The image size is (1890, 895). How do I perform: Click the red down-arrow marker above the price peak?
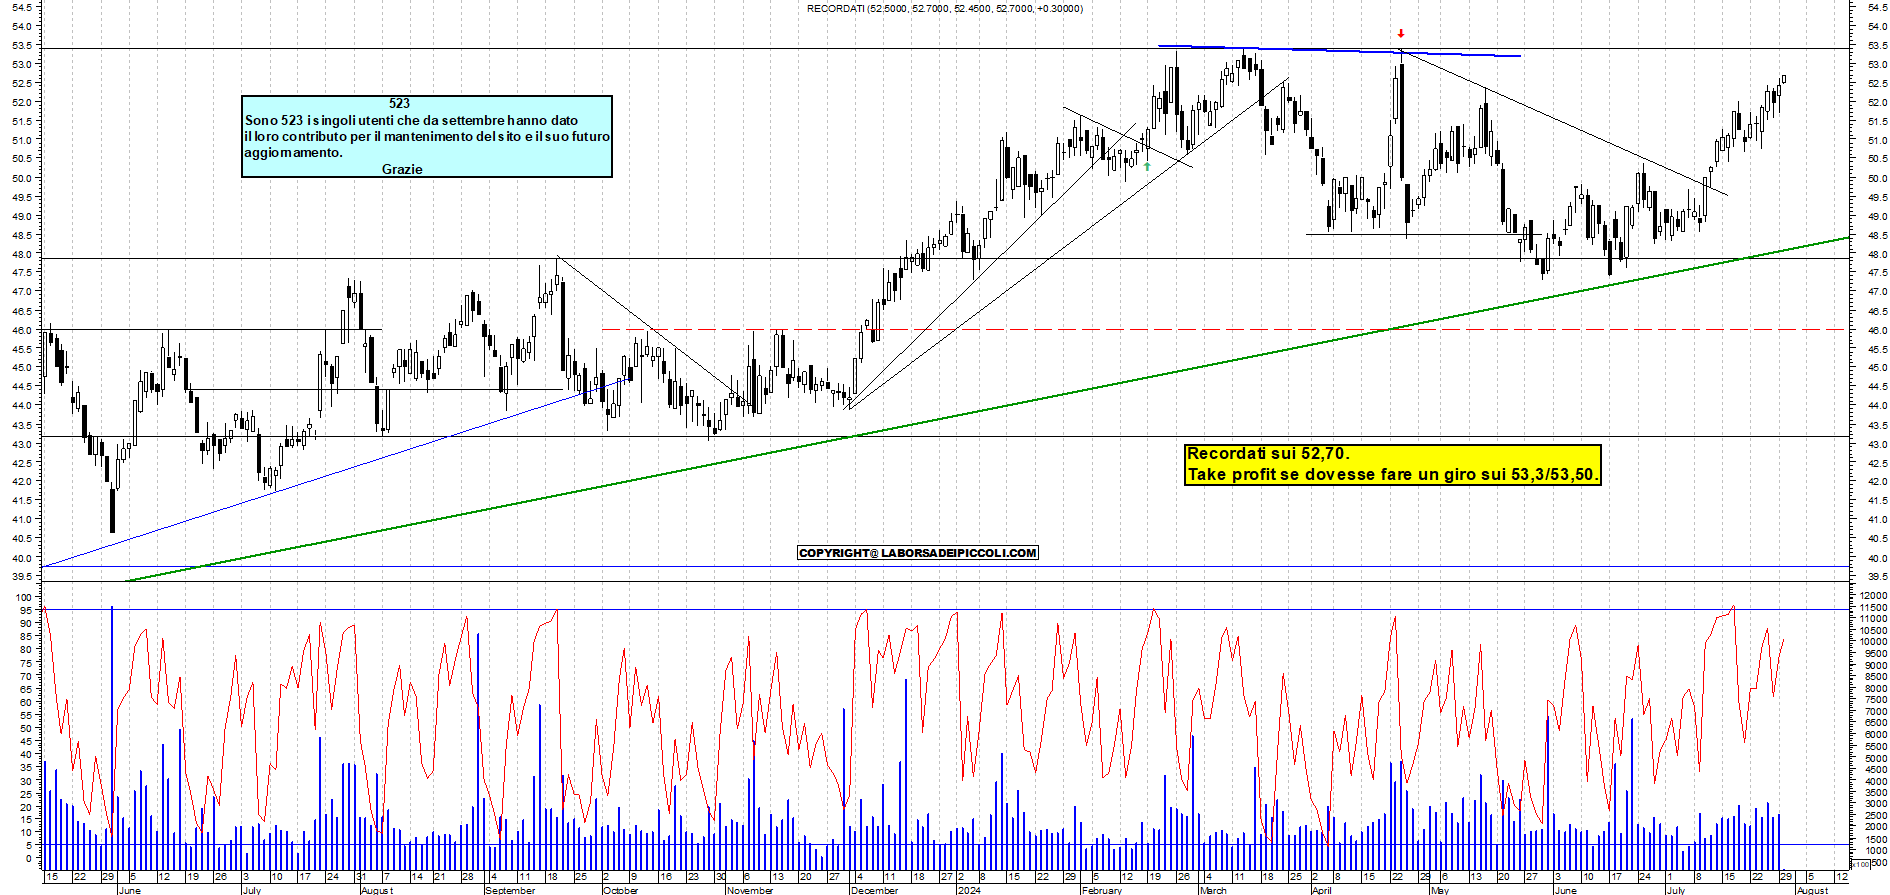[x=1401, y=34]
